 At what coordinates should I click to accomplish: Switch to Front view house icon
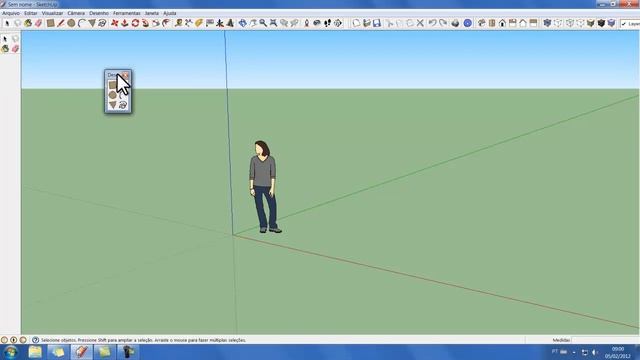tap(502, 23)
